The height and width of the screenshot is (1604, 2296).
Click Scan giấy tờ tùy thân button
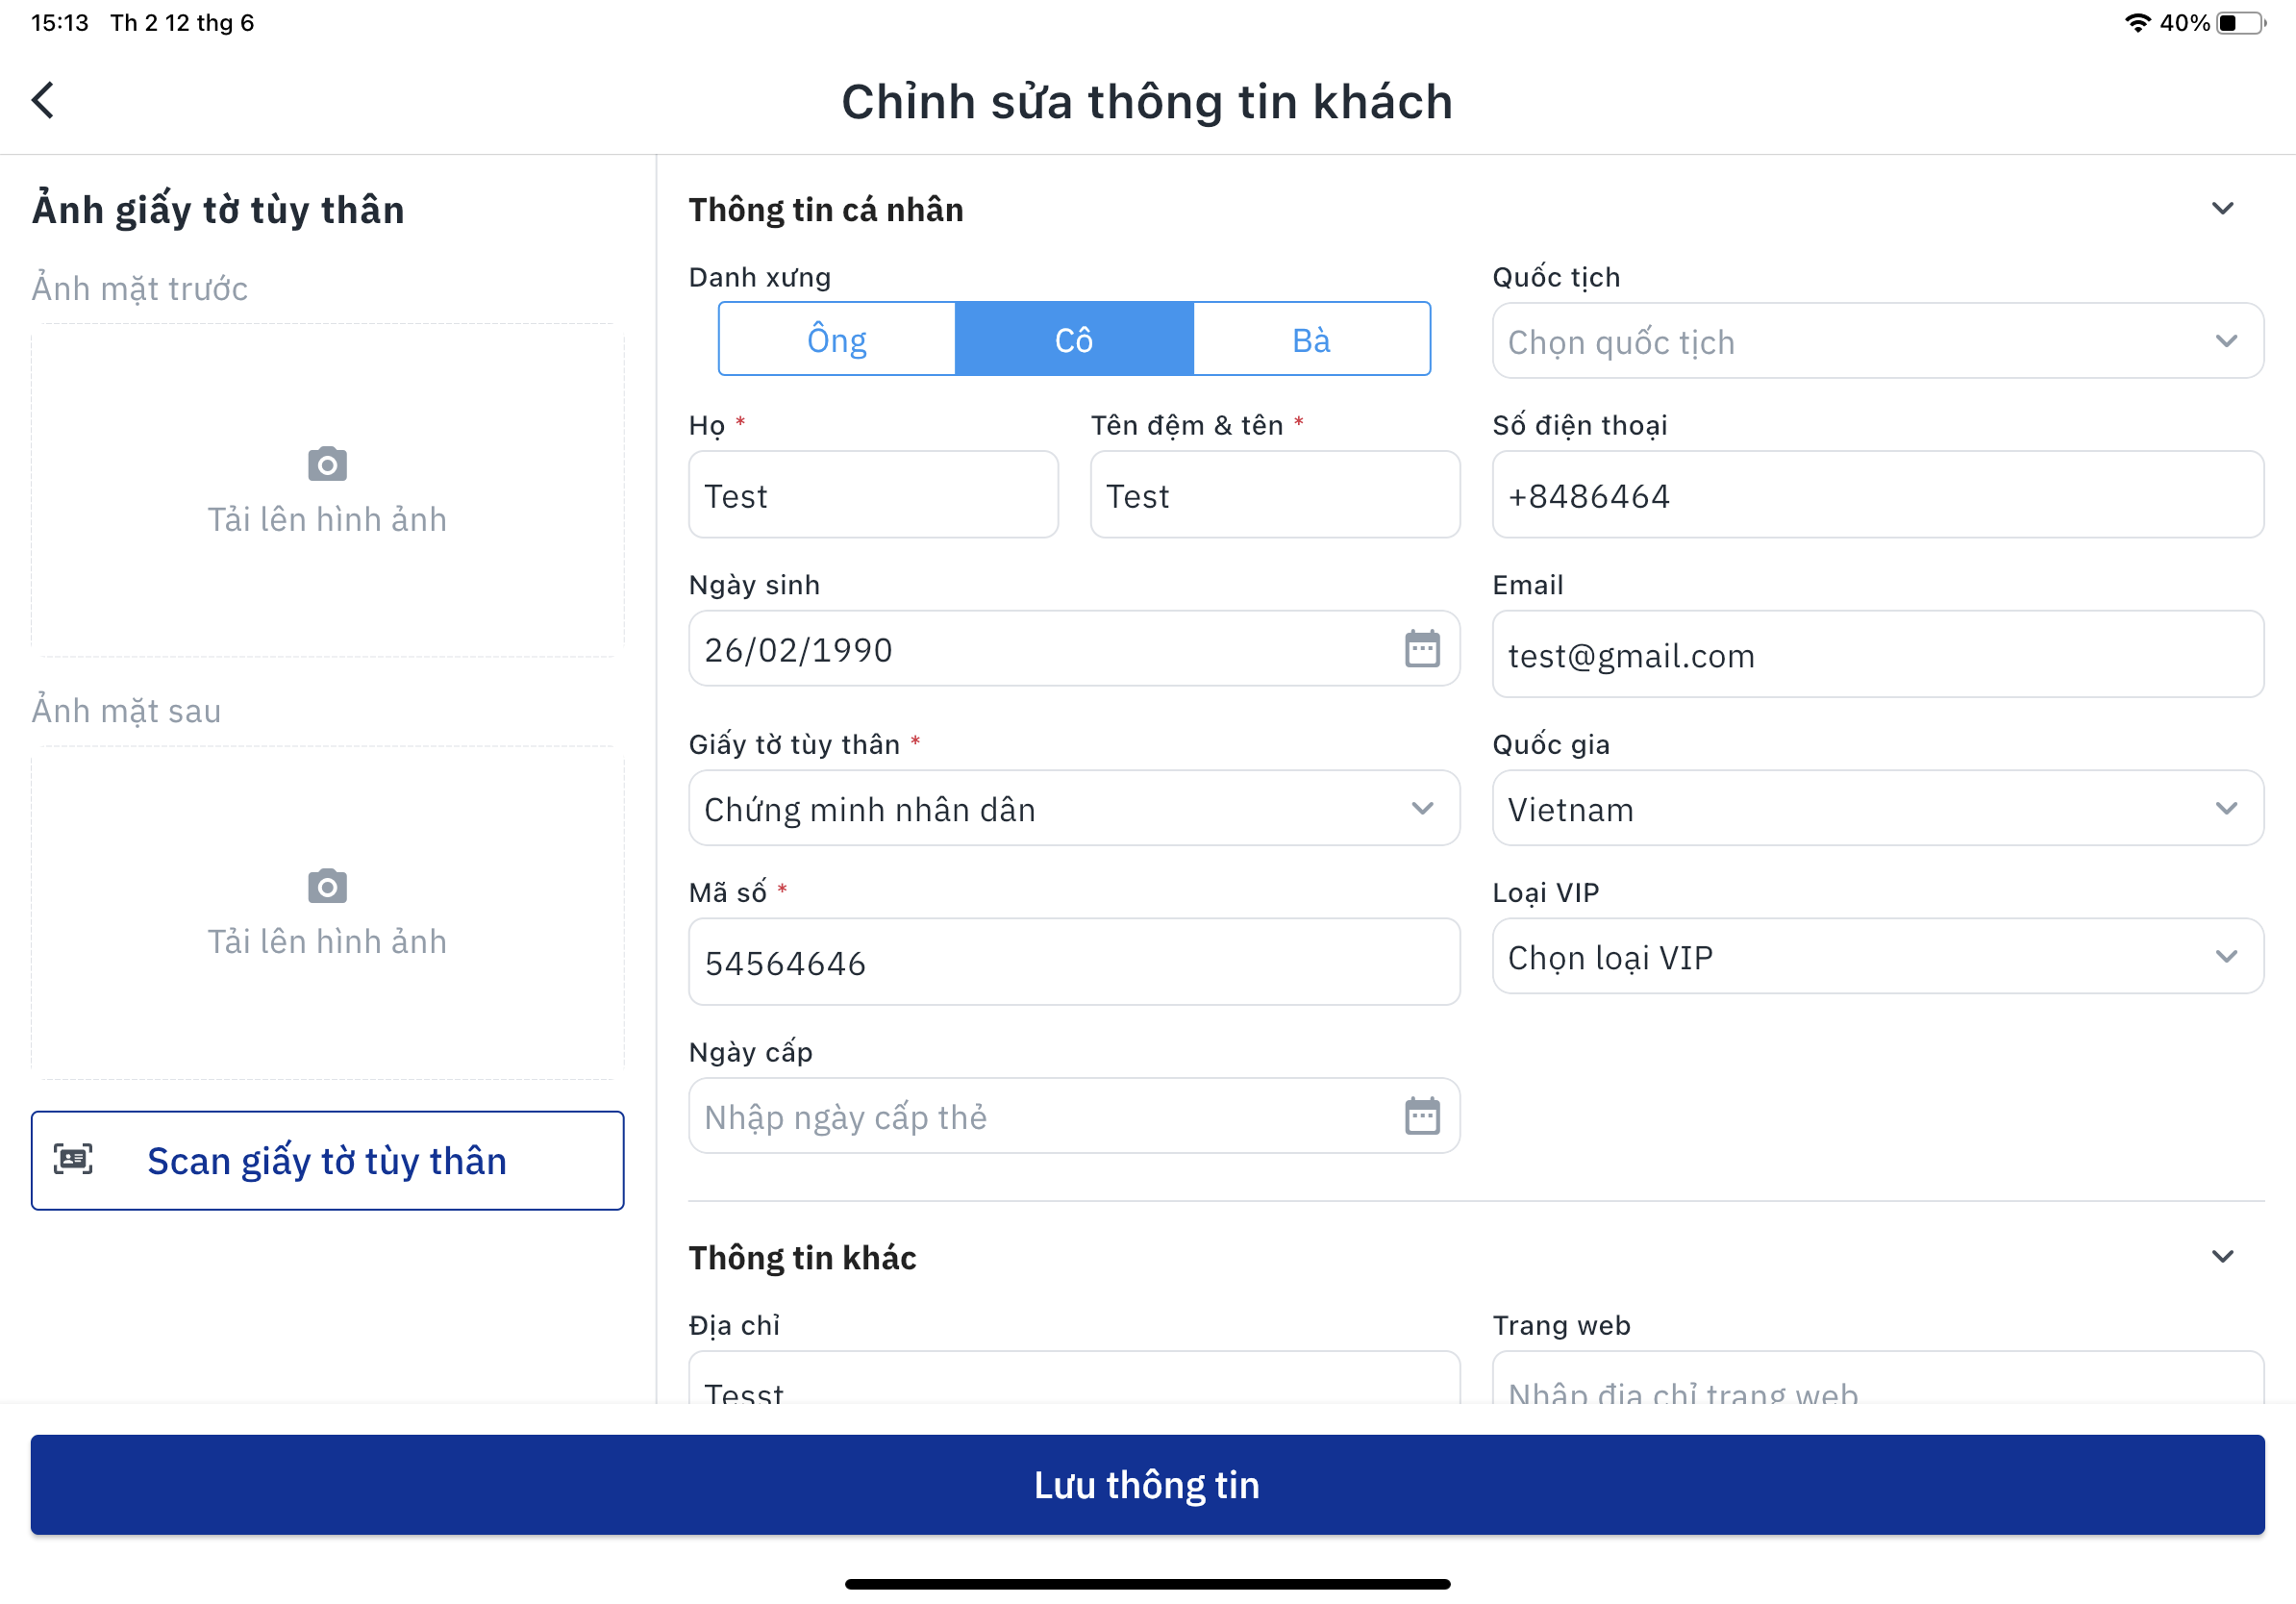tap(327, 1160)
